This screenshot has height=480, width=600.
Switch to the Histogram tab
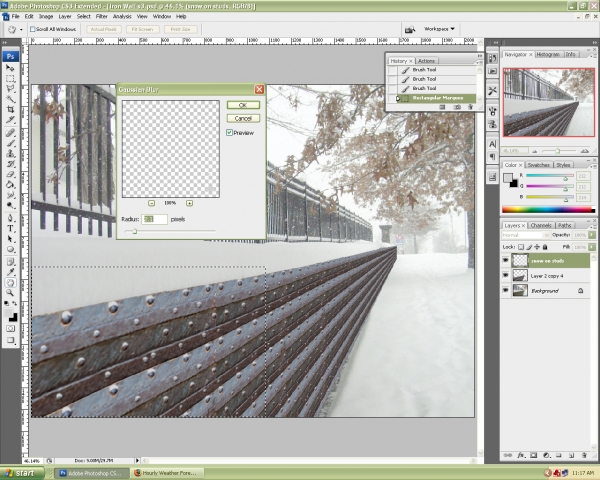click(x=548, y=54)
